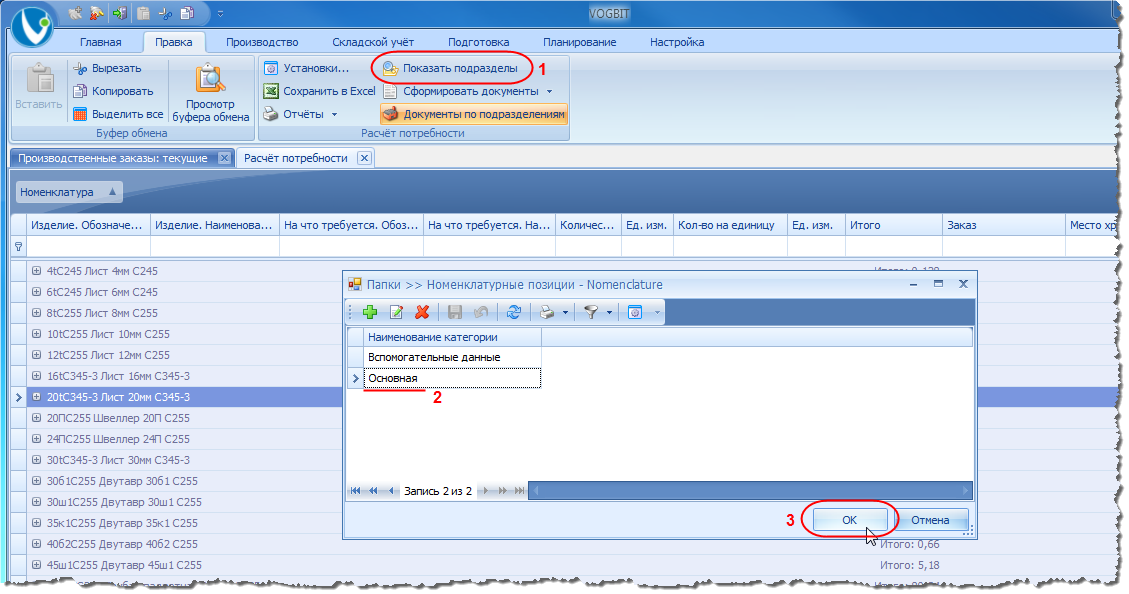Click the funnel filter icon in dialog
Viewport: 1129px width, 594px height.
pos(590,312)
